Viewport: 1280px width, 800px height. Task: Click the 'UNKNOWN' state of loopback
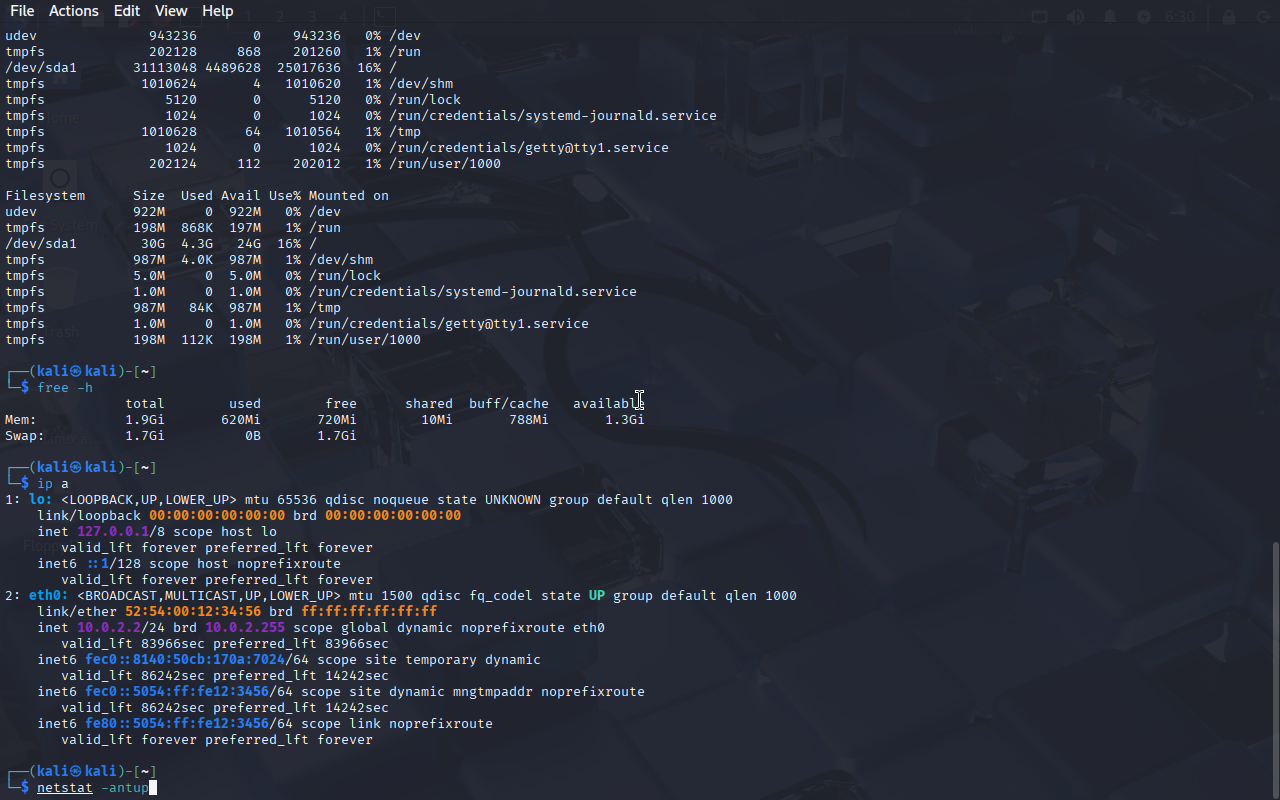click(513, 500)
